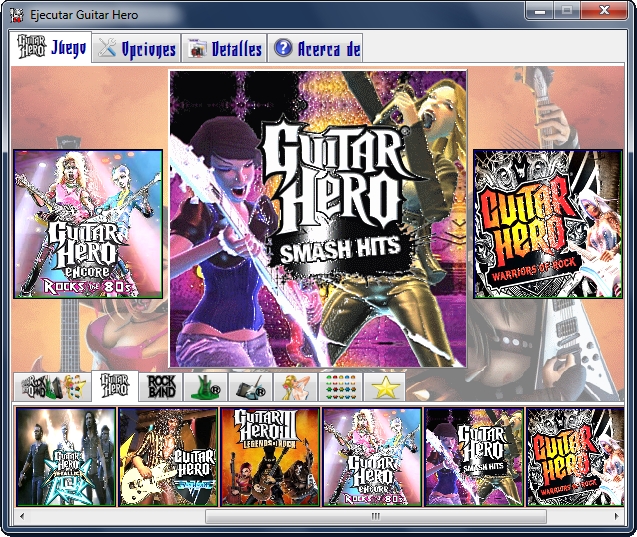Choose Guitar Hero III Legends of Rock thumbnail
637x537 pixels.
[270, 456]
